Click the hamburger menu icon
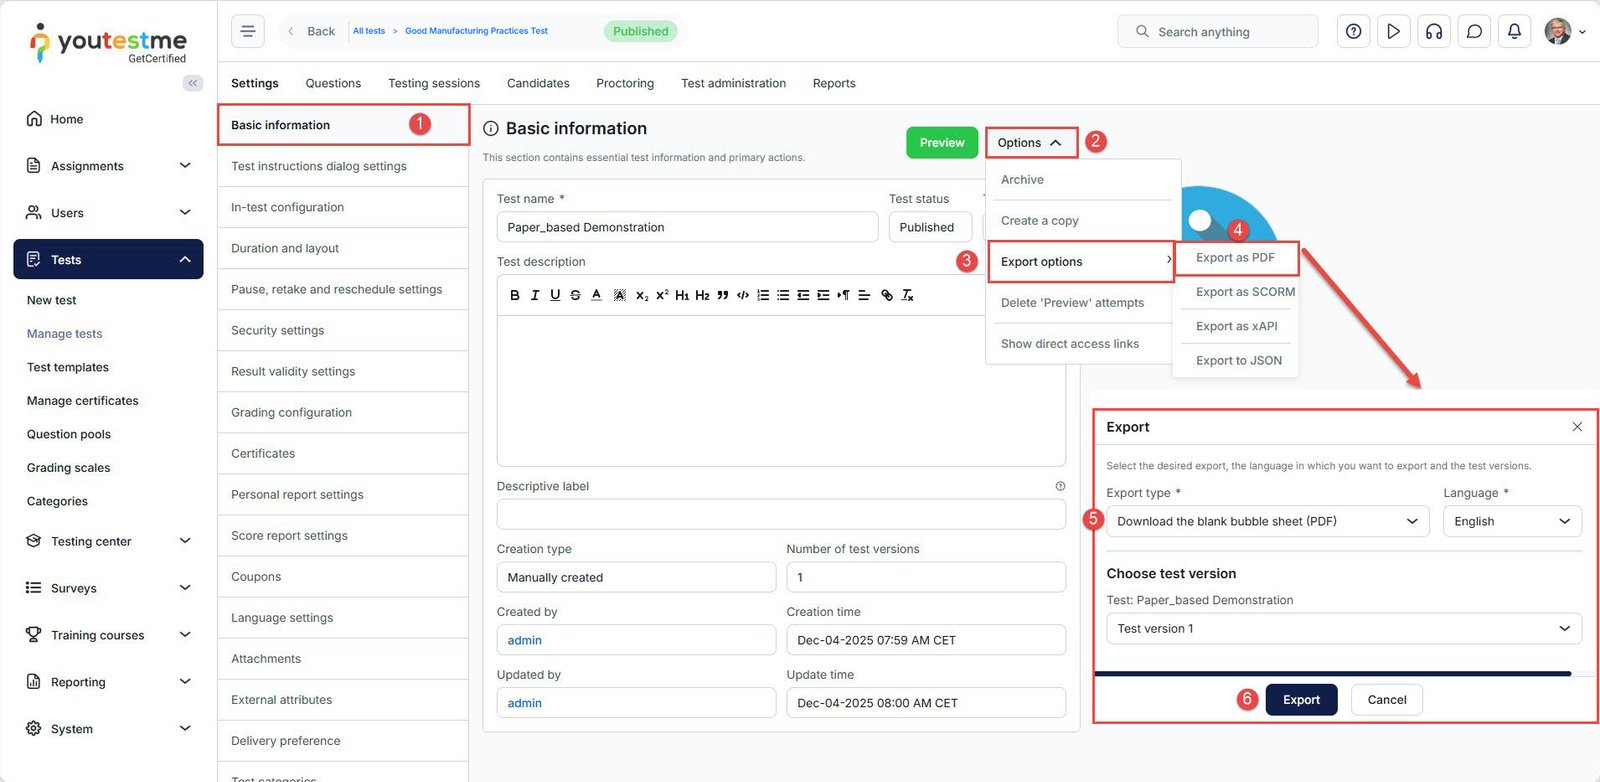The height and width of the screenshot is (782, 1600). pos(248,31)
